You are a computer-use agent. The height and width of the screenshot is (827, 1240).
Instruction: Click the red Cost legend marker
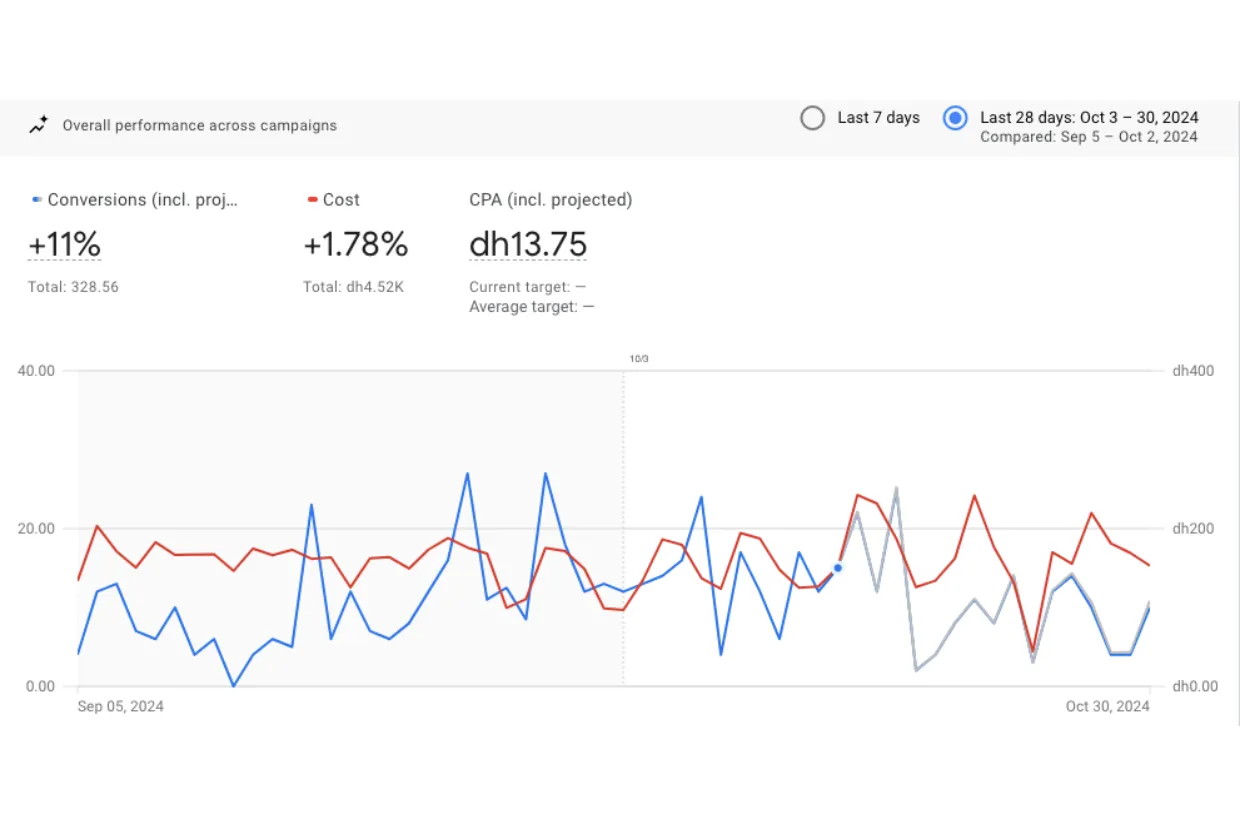tap(312, 200)
